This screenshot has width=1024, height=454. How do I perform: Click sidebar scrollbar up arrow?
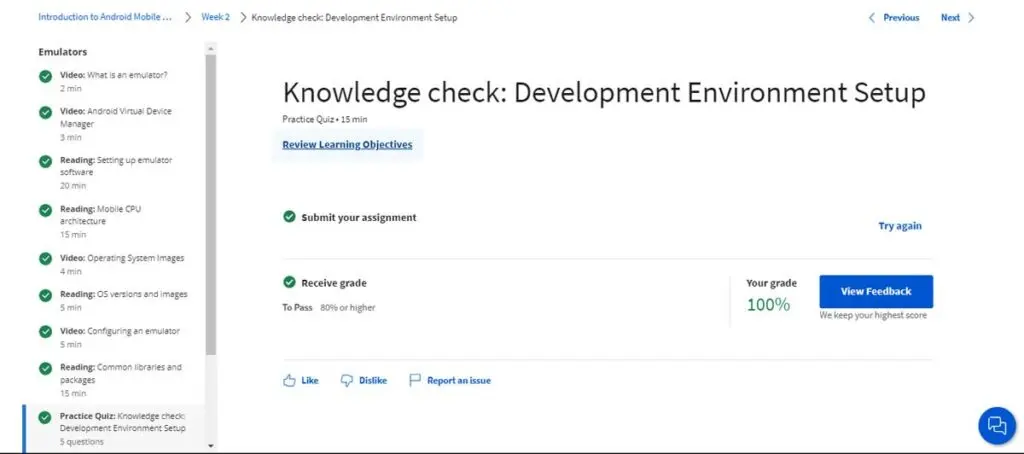coord(210,48)
